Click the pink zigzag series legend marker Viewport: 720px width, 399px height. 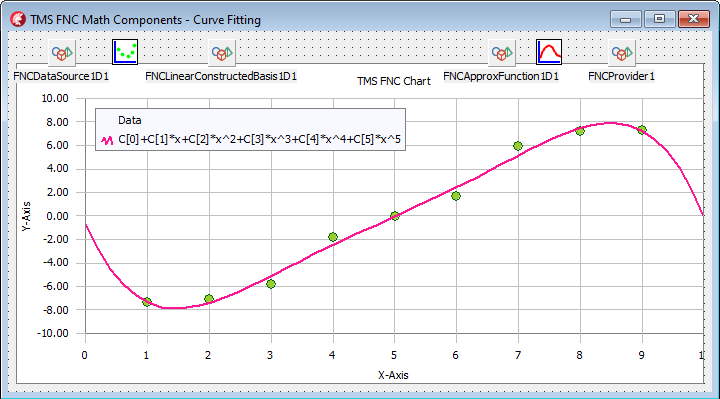coord(107,140)
